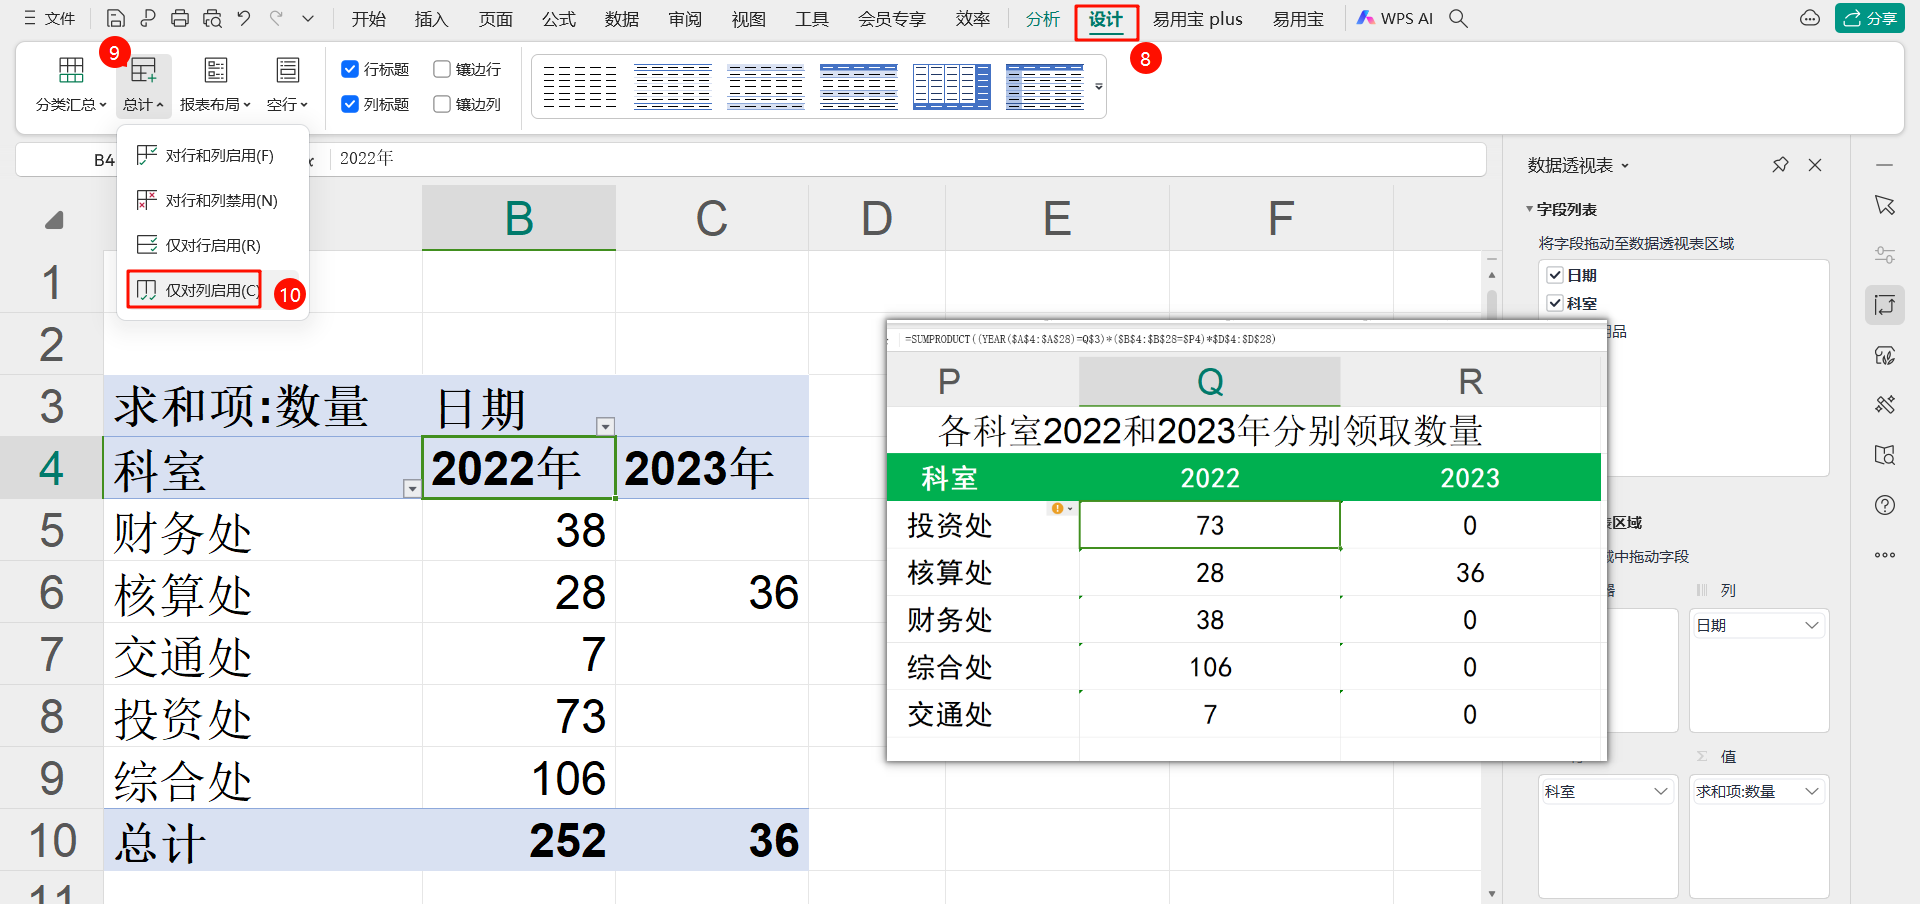Choose 对行和列禁用(N) menu item

pyautogui.click(x=212, y=200)
